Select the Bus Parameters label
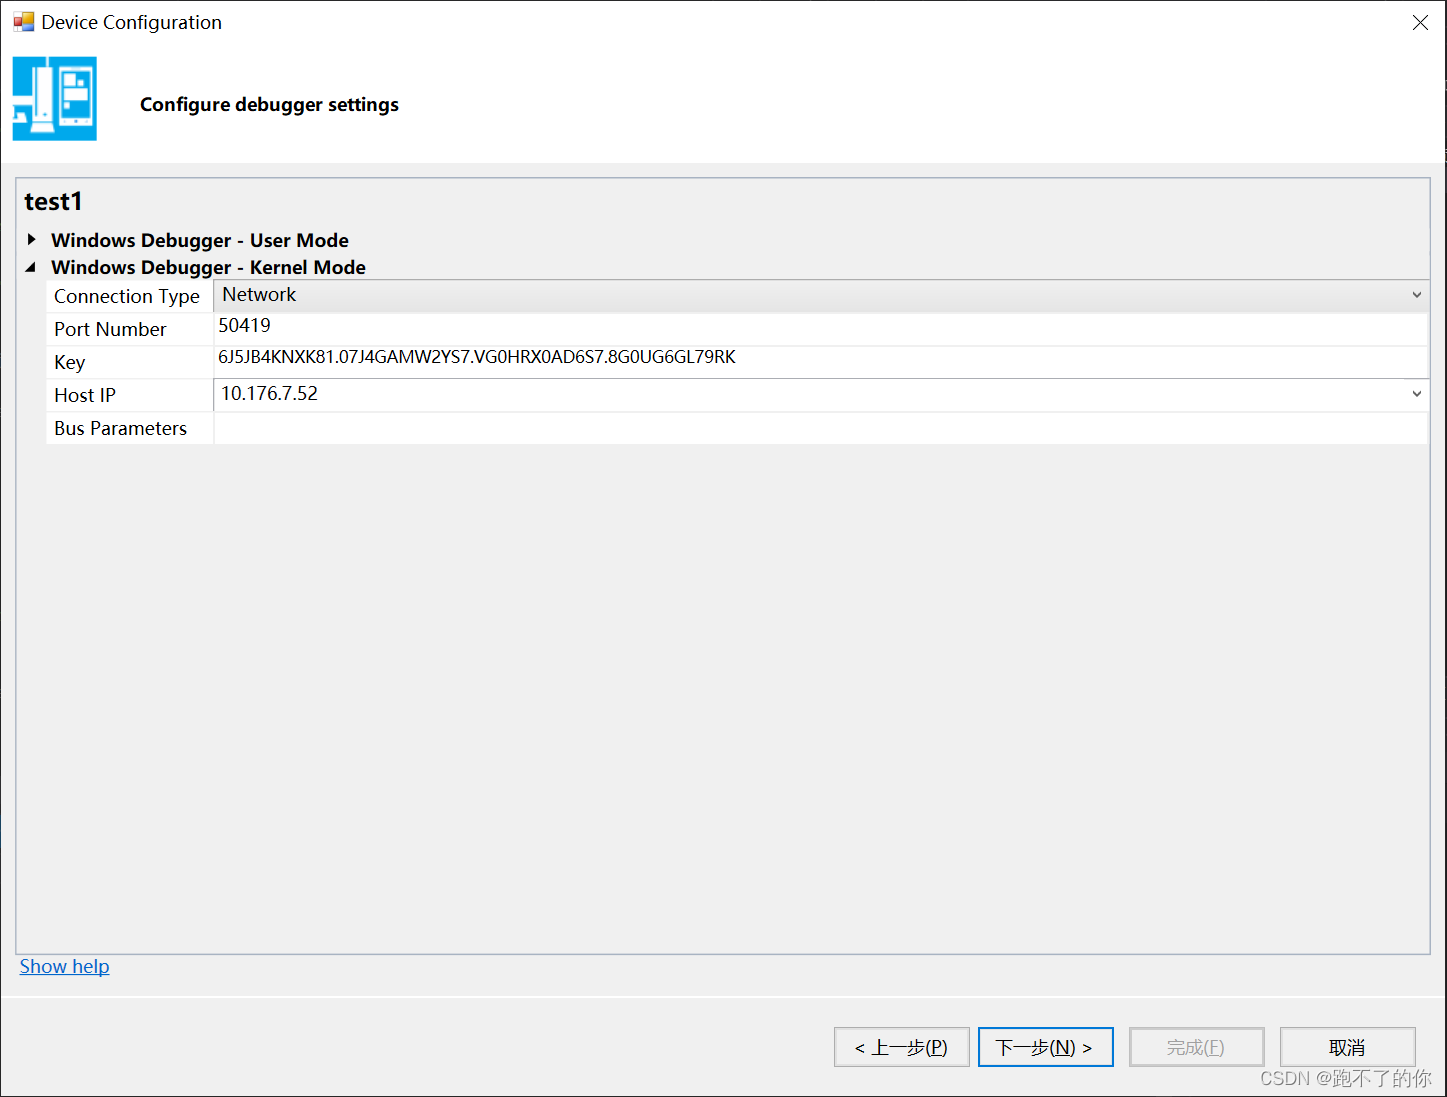This screenshot has width=1447, height=1097. click(x=120, y=428)
